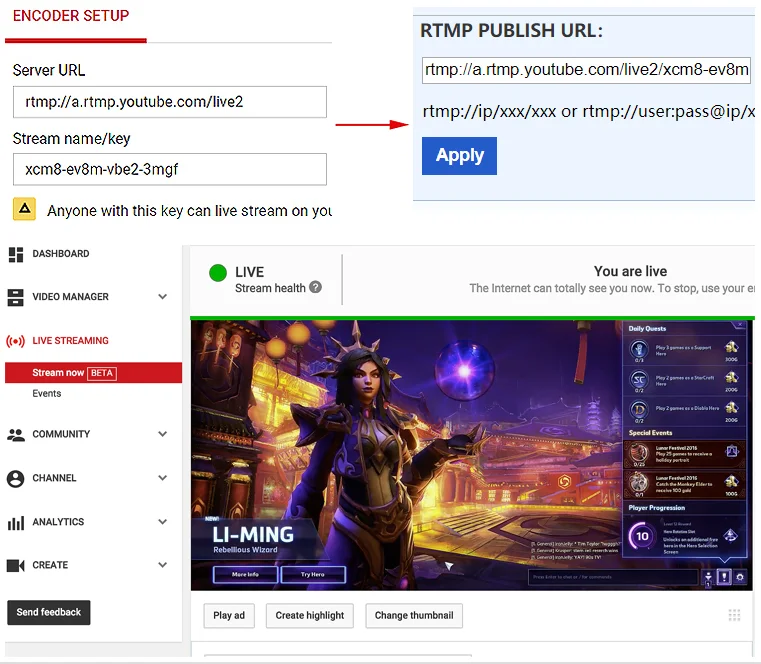761x664 pixels.
Task: Click the Player Progression level 10 circle
Action: point(642,536)
